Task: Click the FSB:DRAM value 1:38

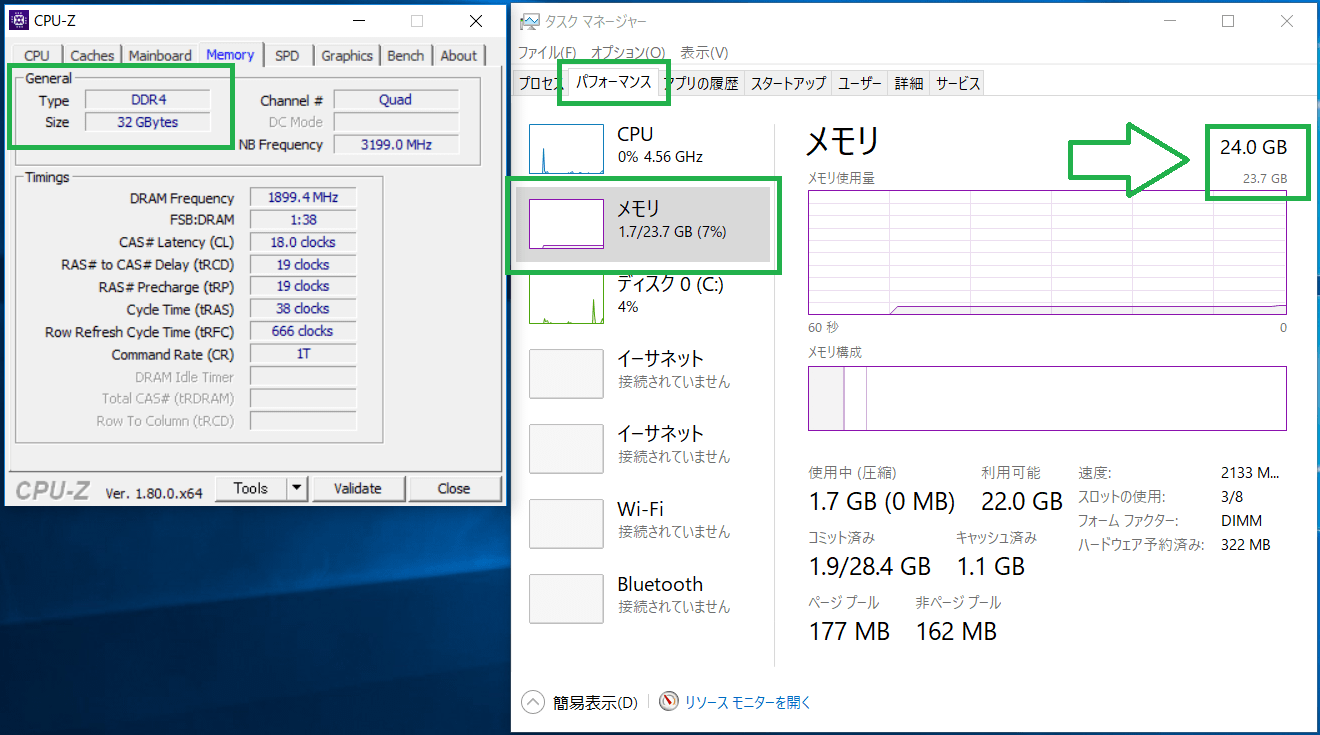Action: click(x=303, y=220)
